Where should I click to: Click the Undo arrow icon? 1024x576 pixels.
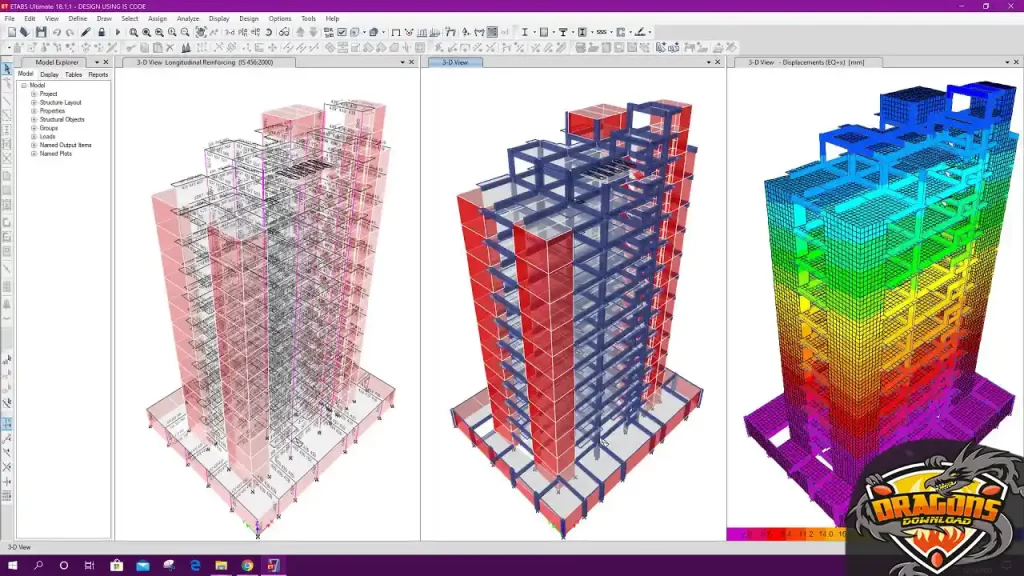coord(57,32)
